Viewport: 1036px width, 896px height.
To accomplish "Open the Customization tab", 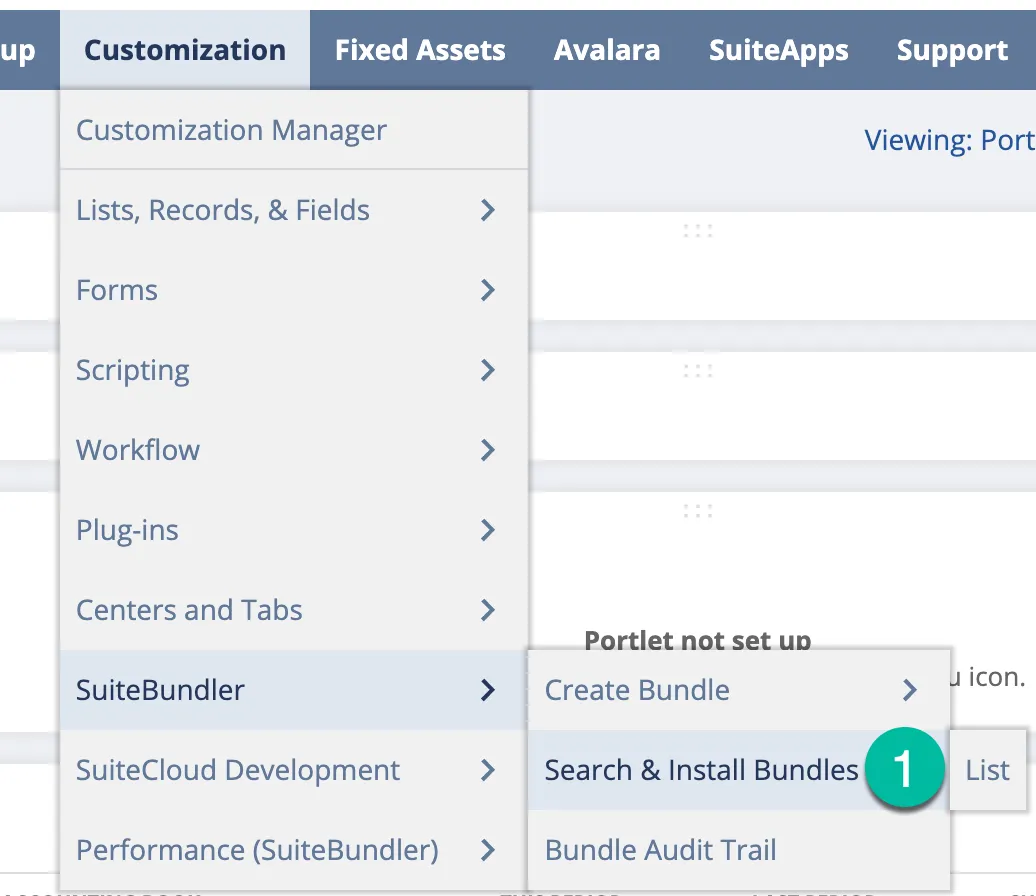I will coord(185,50).
